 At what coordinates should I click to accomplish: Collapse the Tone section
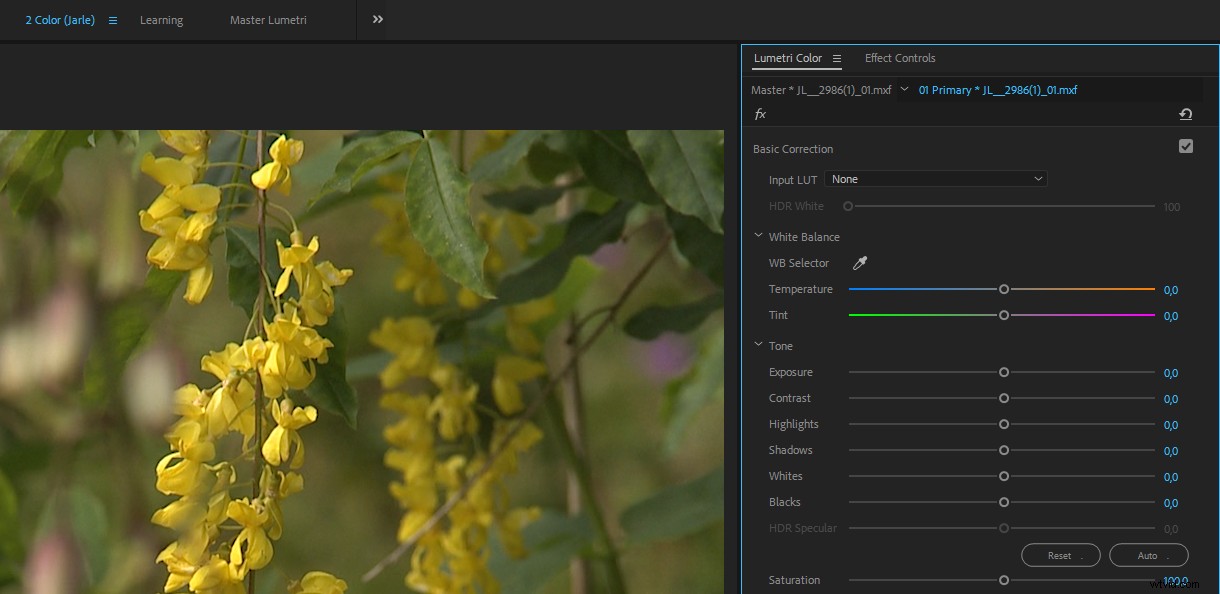pos(758,345)
